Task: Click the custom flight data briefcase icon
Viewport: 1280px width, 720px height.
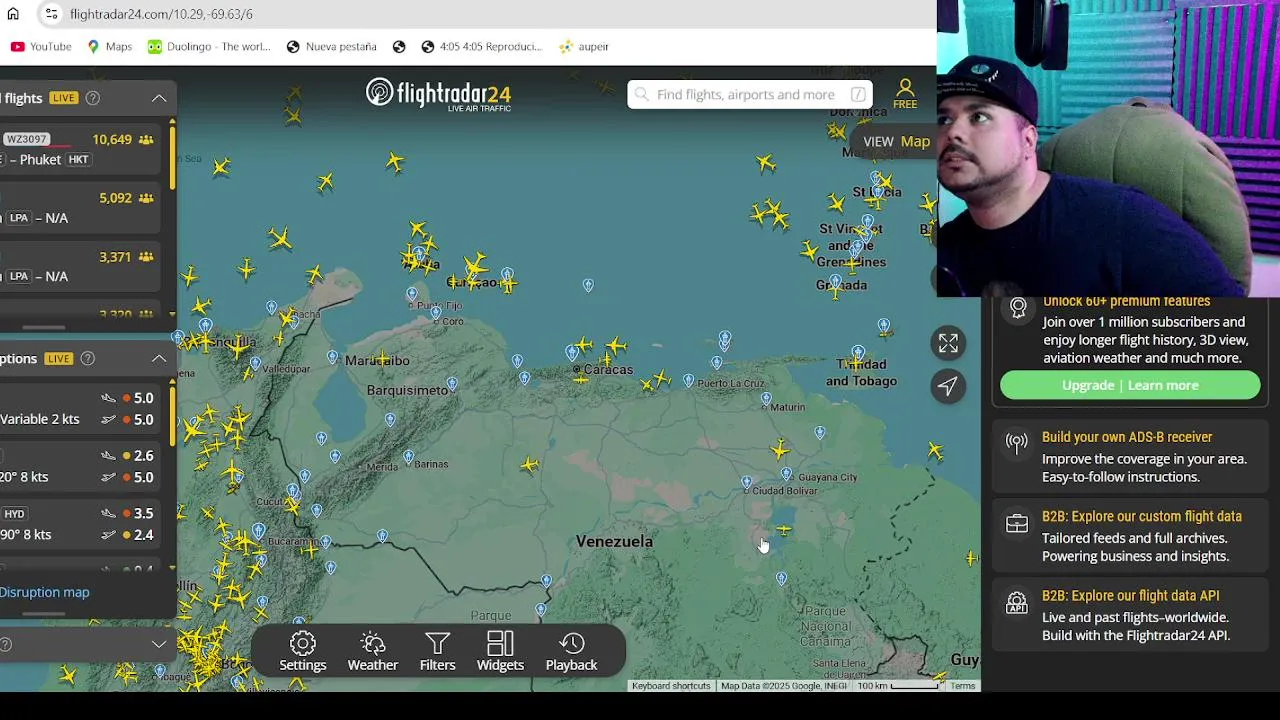Action: click(x=1016, y=523)
